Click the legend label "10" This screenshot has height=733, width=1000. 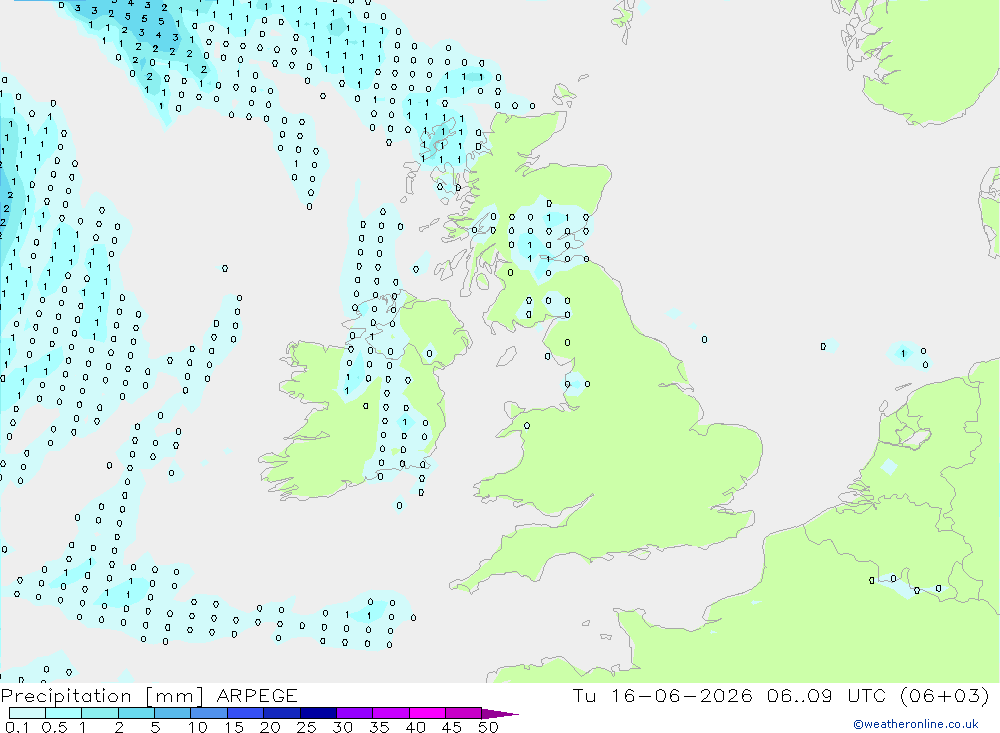(198, 727)
